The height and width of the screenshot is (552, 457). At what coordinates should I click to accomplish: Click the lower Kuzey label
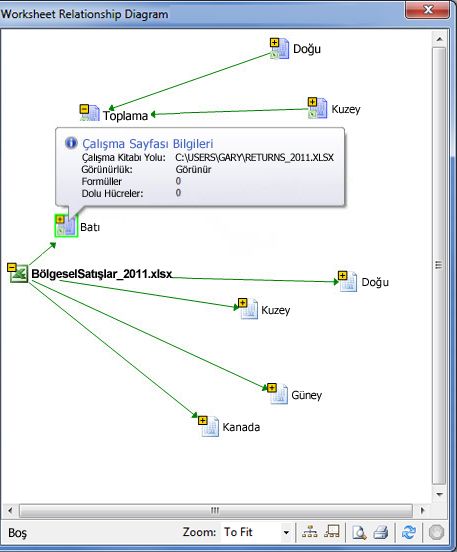(275, 310)
